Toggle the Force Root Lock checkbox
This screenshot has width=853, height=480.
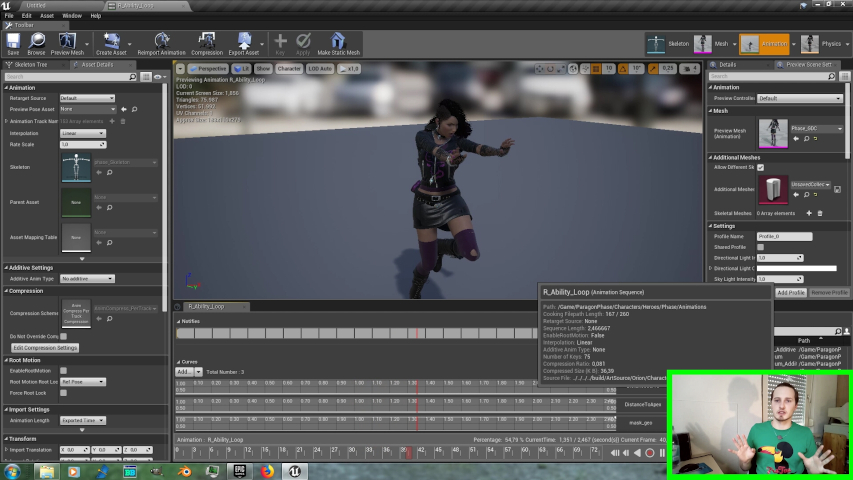[64, 393]
